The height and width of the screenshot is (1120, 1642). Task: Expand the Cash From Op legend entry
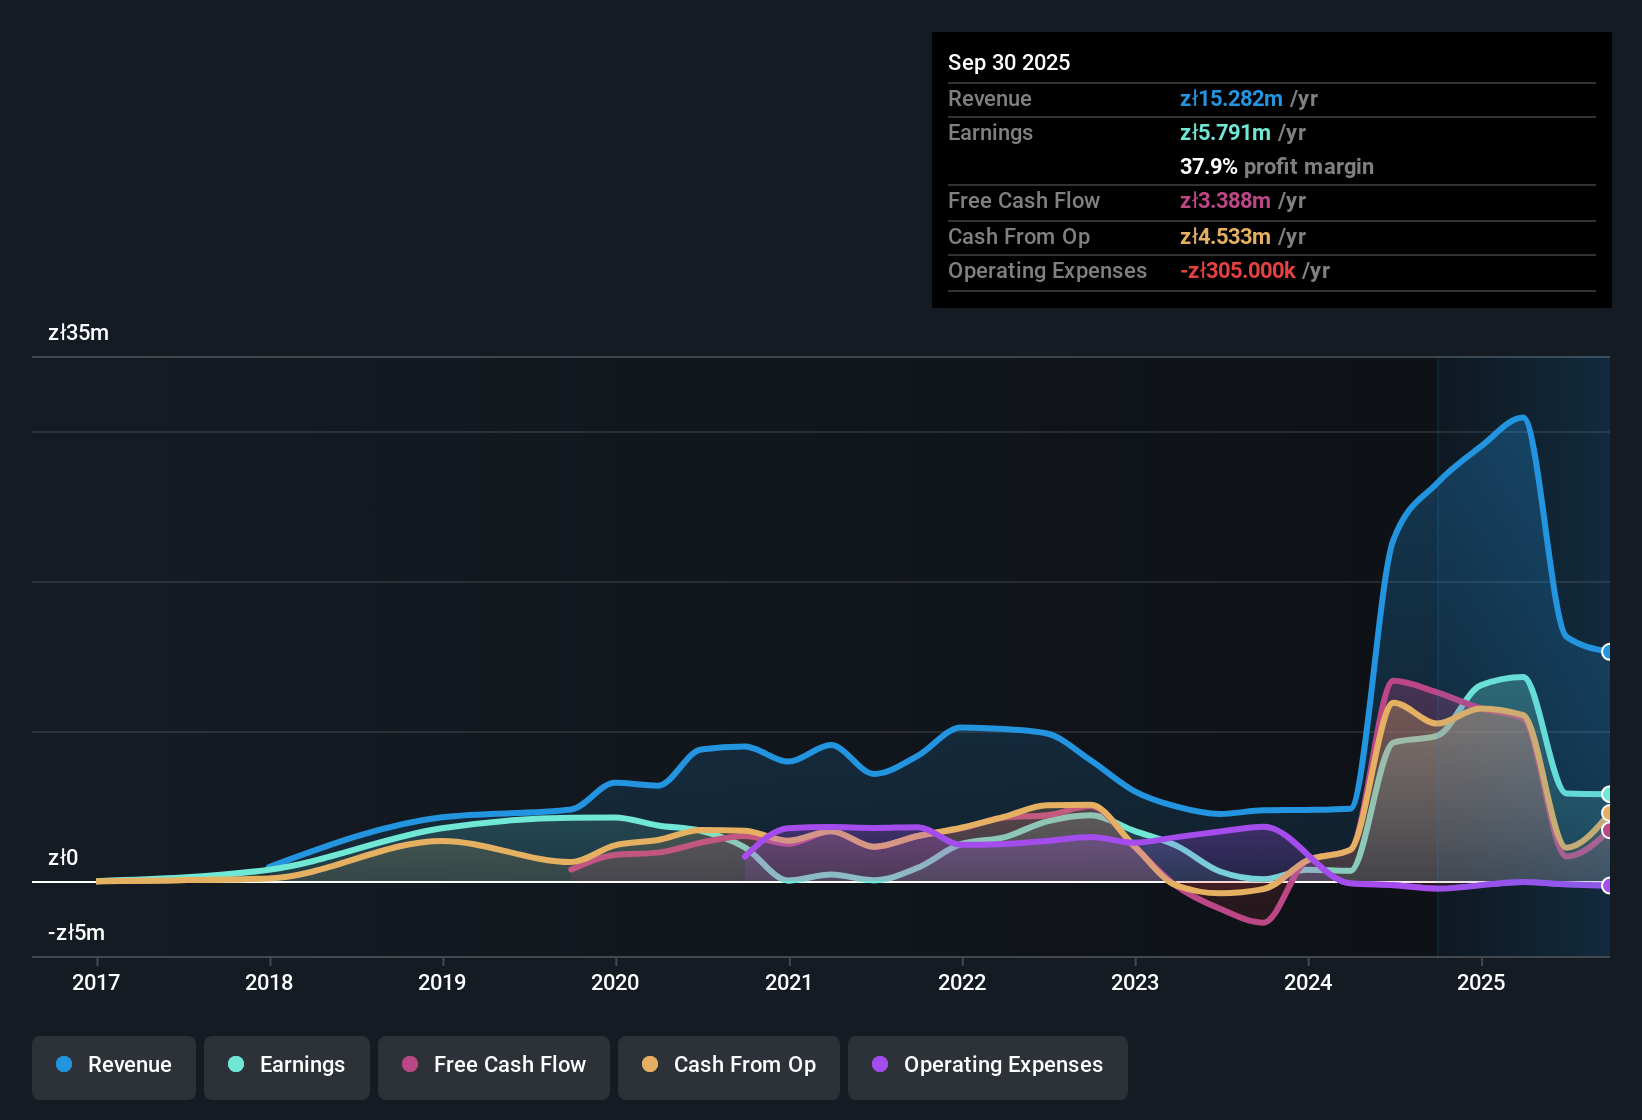pyautogui.click(x=728, y=1065)
